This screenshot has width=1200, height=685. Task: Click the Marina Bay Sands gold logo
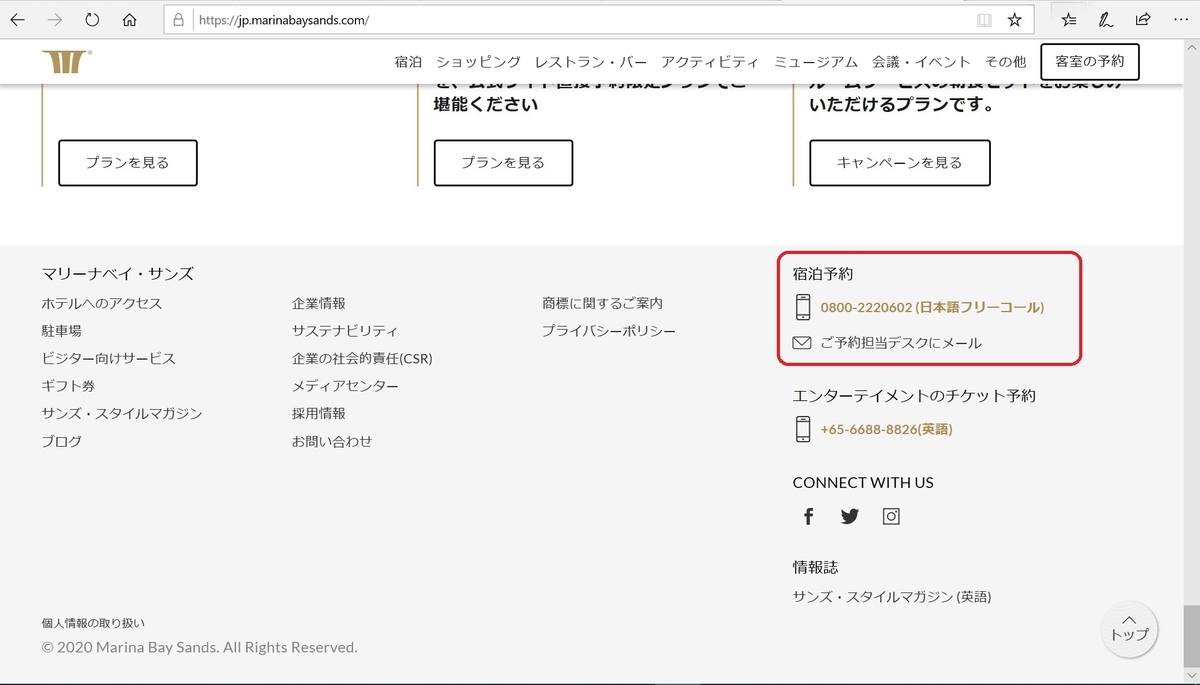(x=67, y=62)
